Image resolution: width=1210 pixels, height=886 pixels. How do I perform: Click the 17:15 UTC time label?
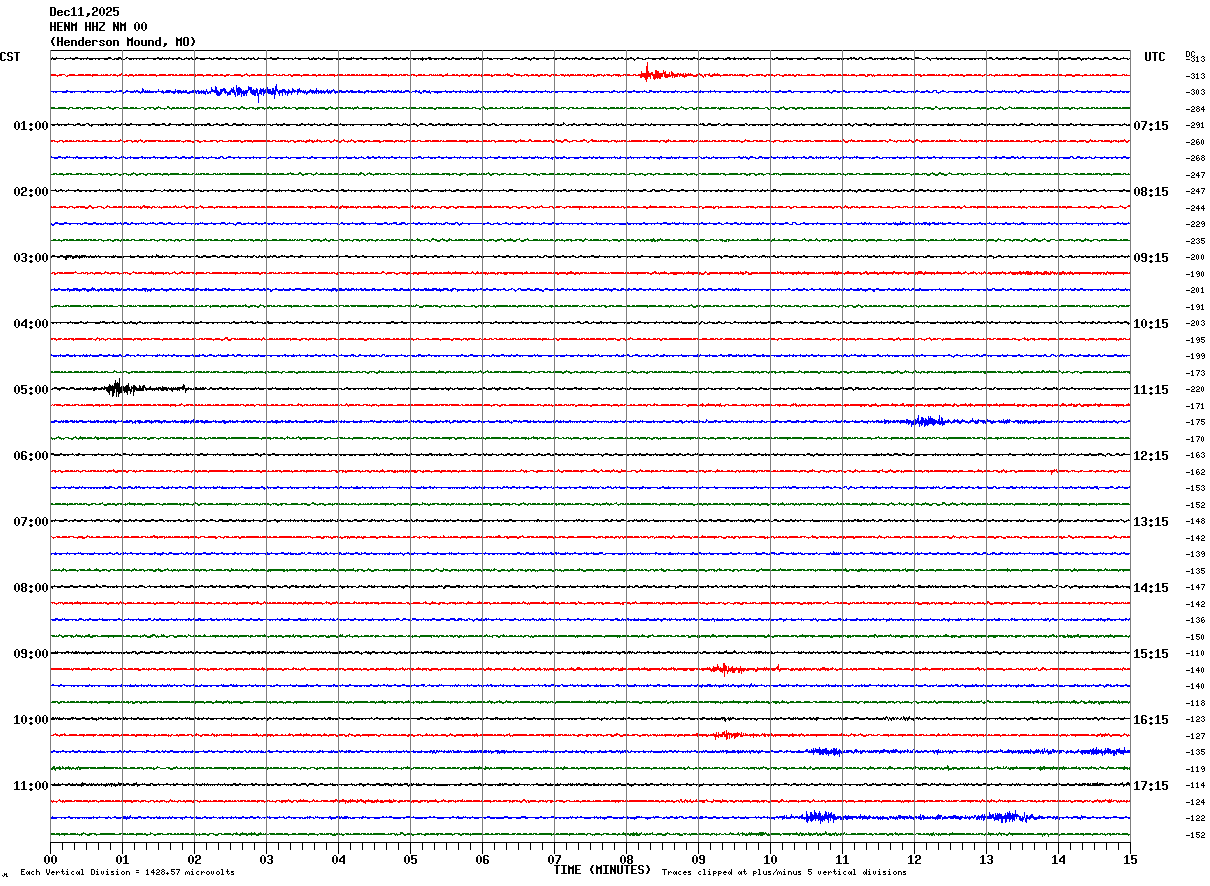pyautogui.click(x=1150, y=785)
